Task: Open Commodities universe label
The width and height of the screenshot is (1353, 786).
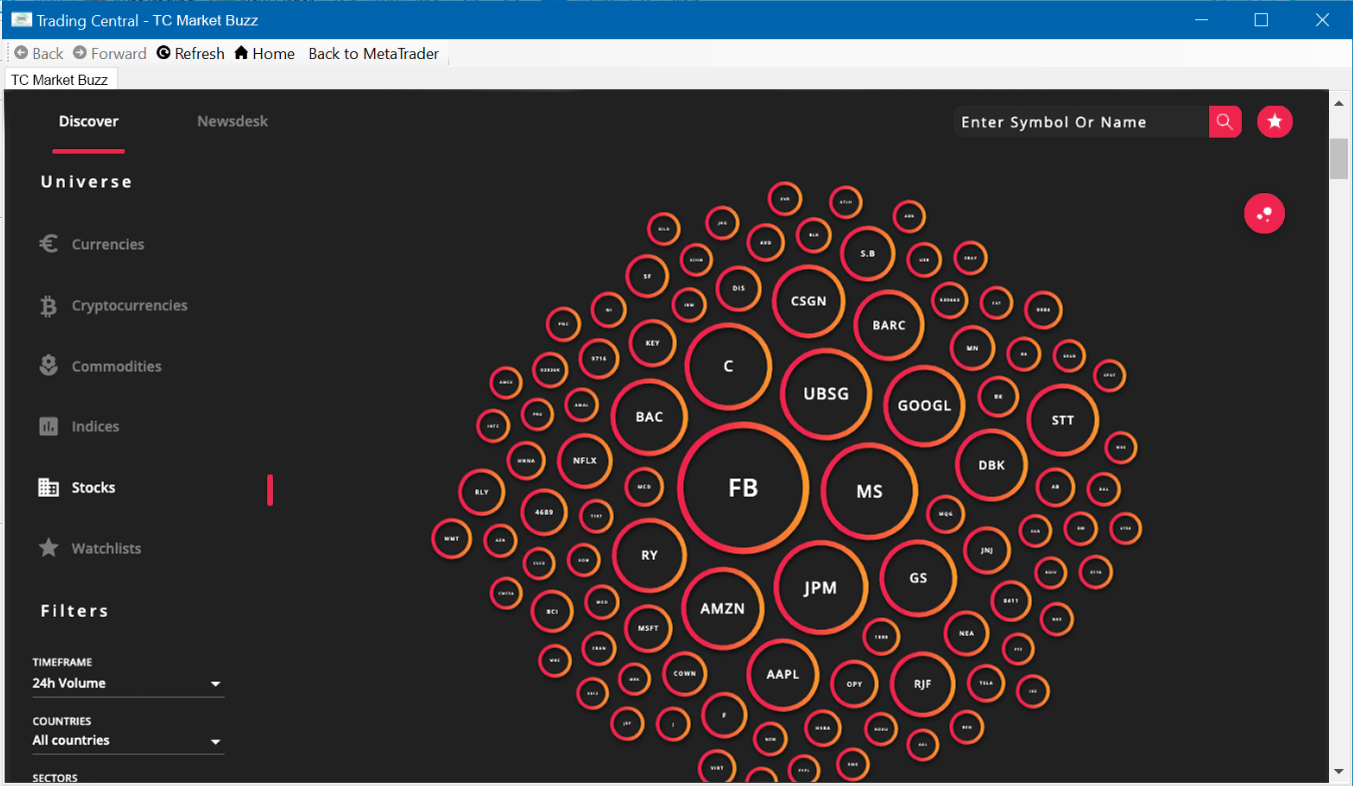Action: coord(117,367)
